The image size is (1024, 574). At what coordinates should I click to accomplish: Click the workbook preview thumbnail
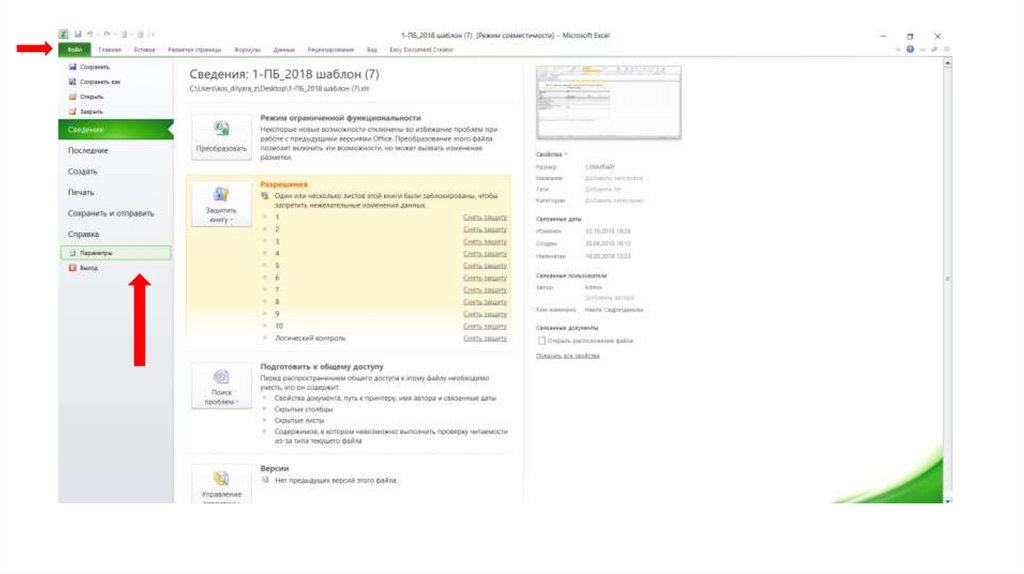point(608,103)
